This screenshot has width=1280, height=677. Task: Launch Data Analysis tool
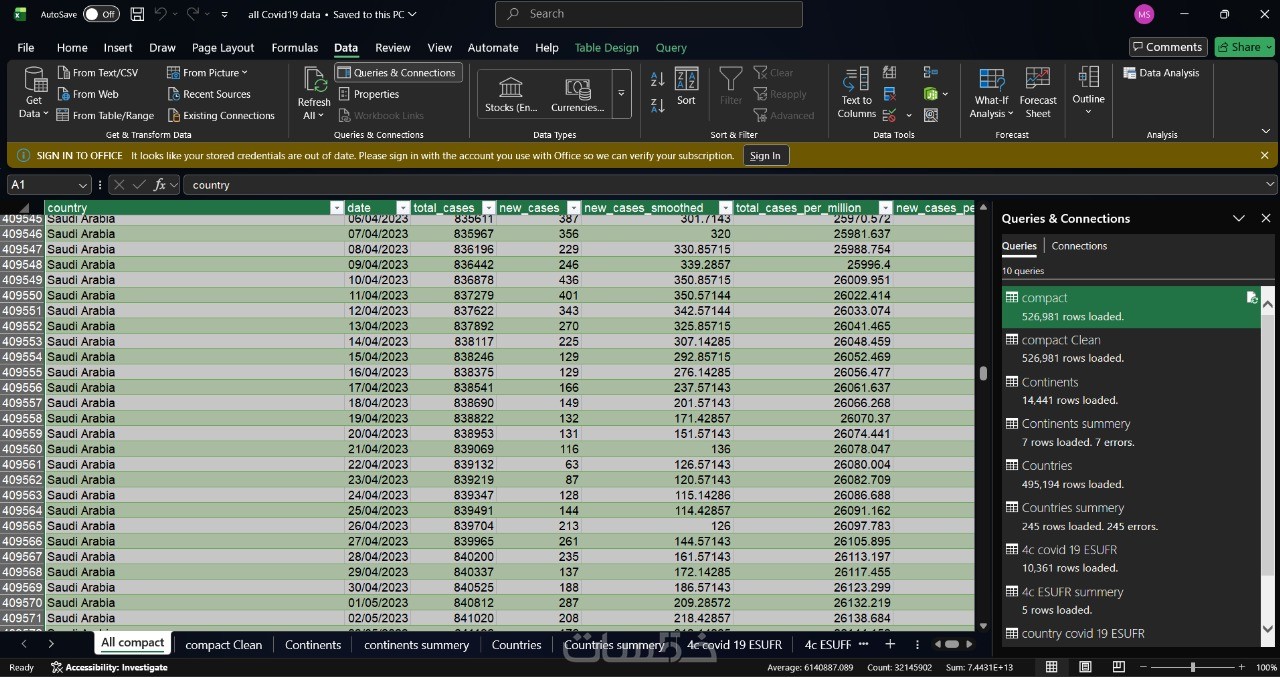click(x=1161, y=73)
